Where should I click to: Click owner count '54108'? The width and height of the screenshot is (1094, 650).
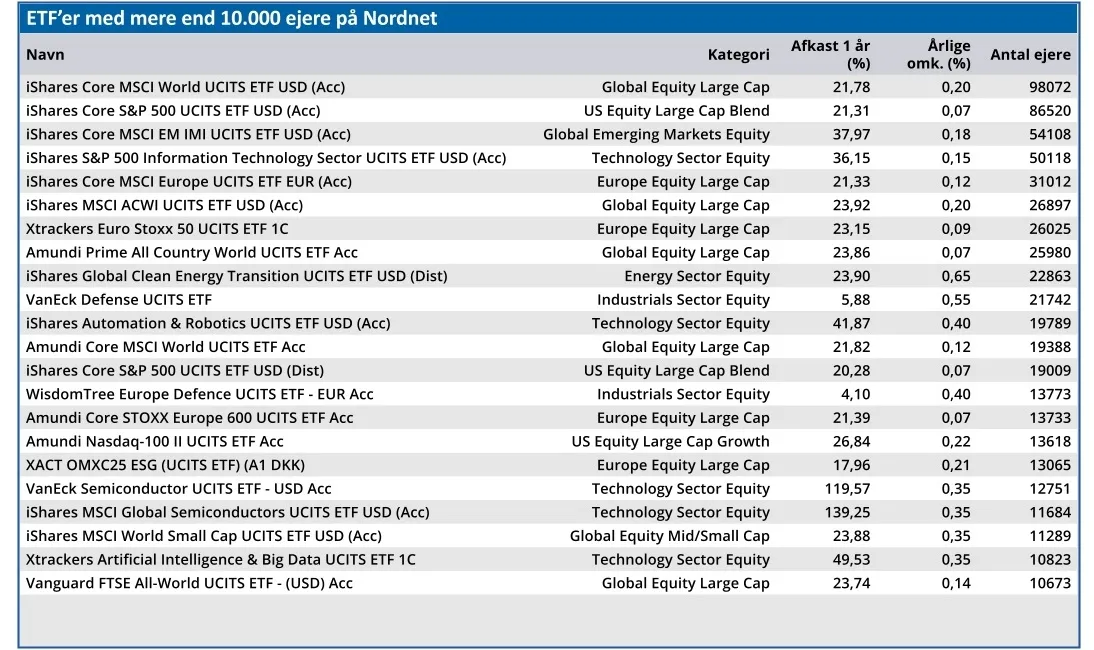tap(1050, 135)
